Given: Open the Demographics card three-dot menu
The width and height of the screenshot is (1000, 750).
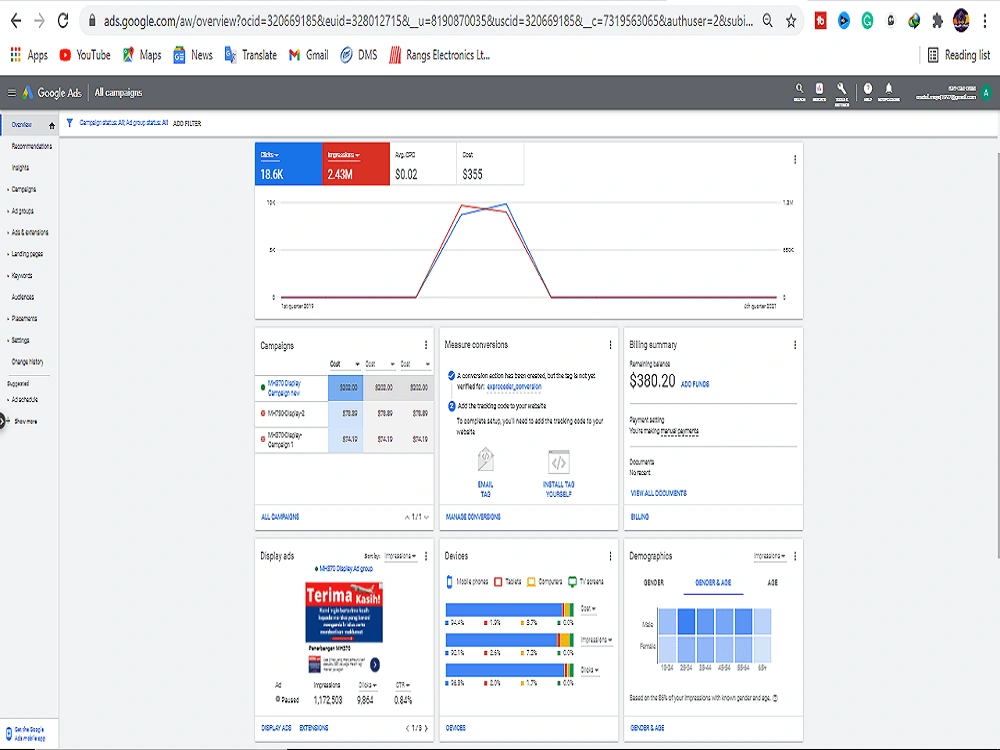Looking at the screenshot, I should (795, 556).
